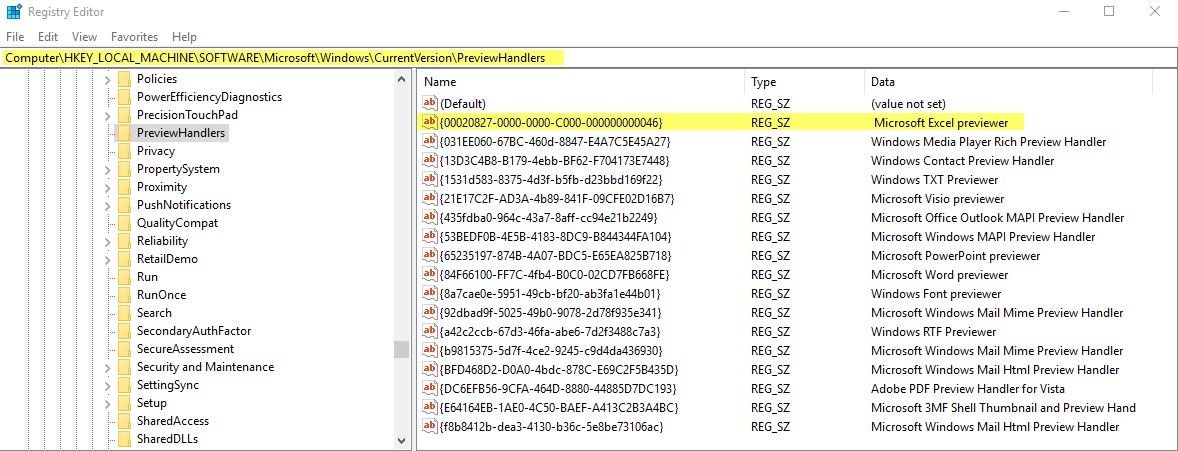Screen dimensions: 1178x451
Task: Click the folder icon beside PreviewHandlers key
Action: pyautogui.click(x=124, y=133)
